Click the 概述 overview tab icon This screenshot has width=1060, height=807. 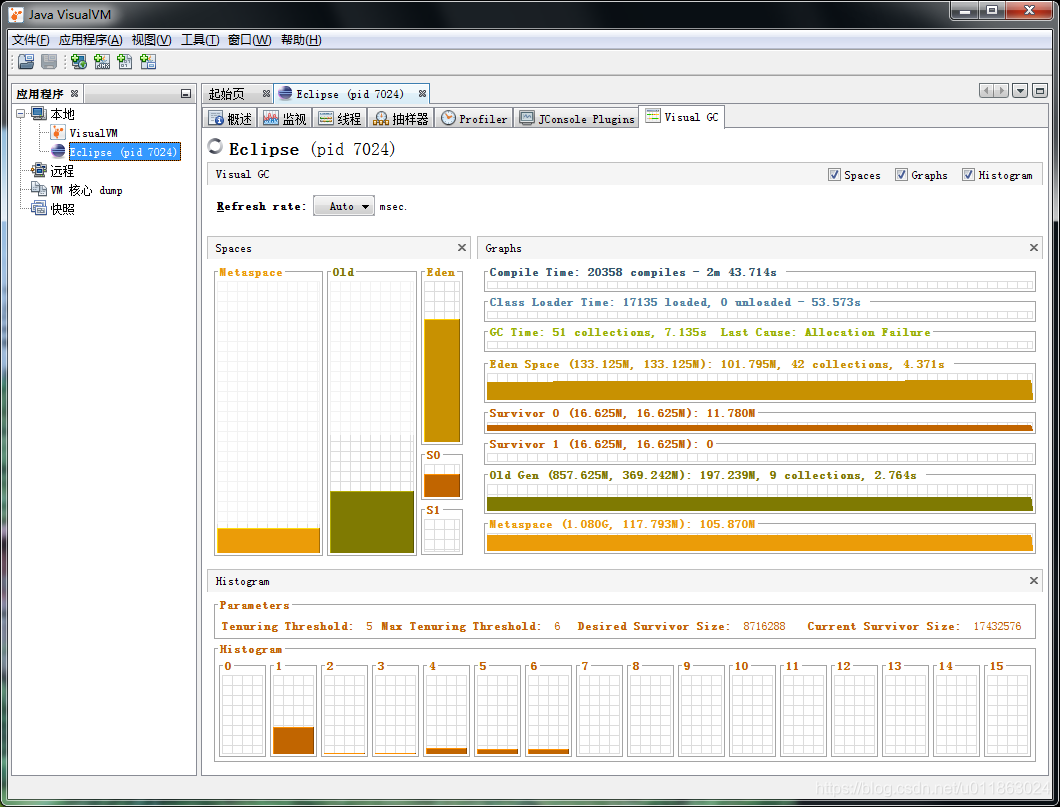[216, 118]
